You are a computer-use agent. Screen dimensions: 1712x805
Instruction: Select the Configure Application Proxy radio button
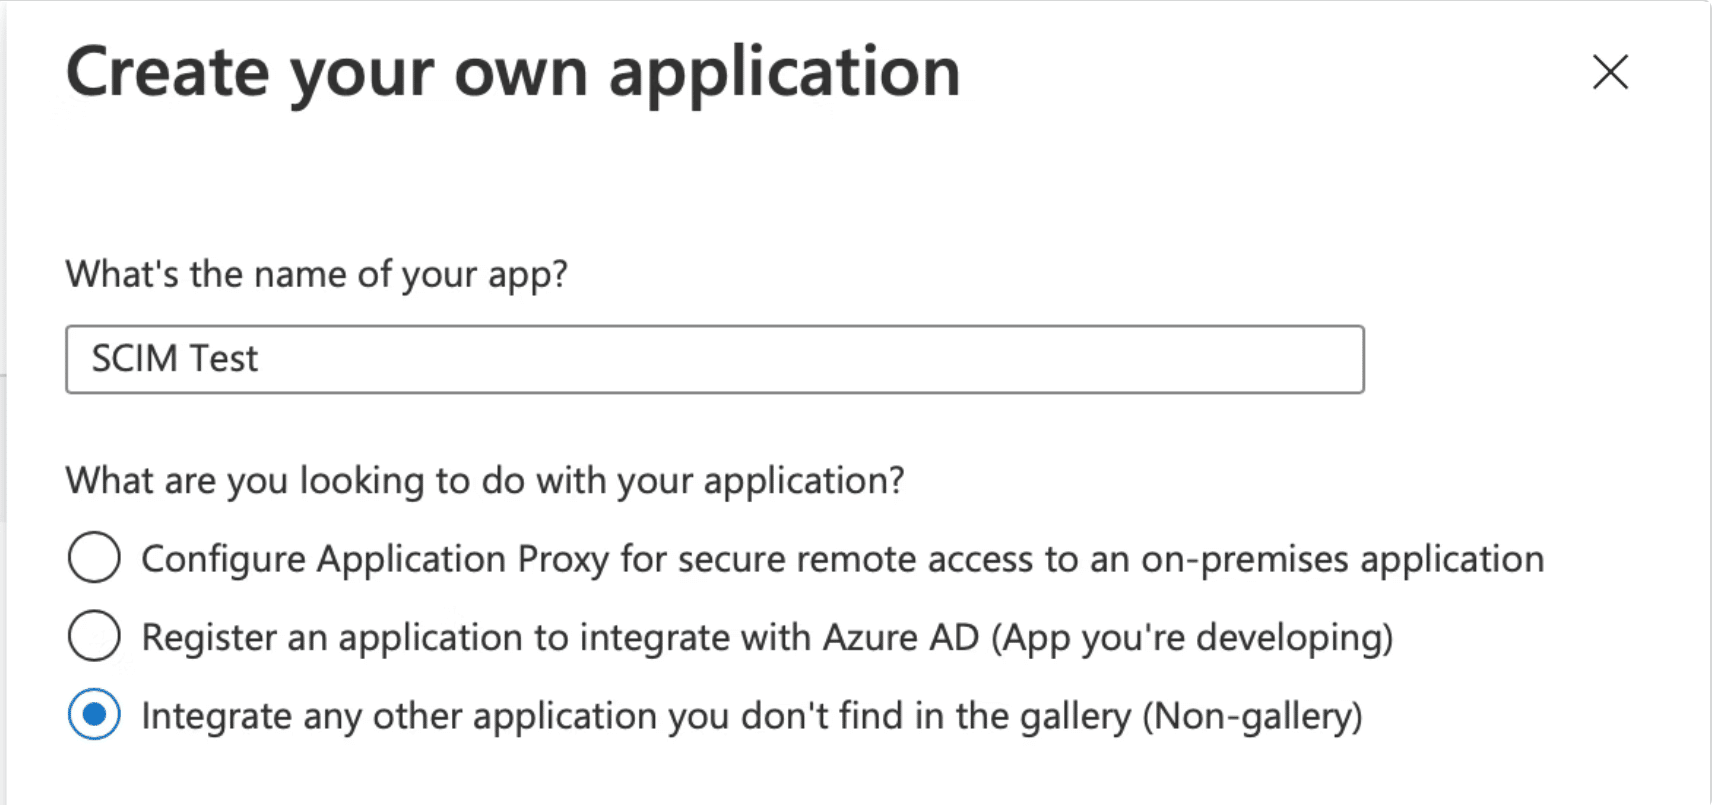click(94, 557)
